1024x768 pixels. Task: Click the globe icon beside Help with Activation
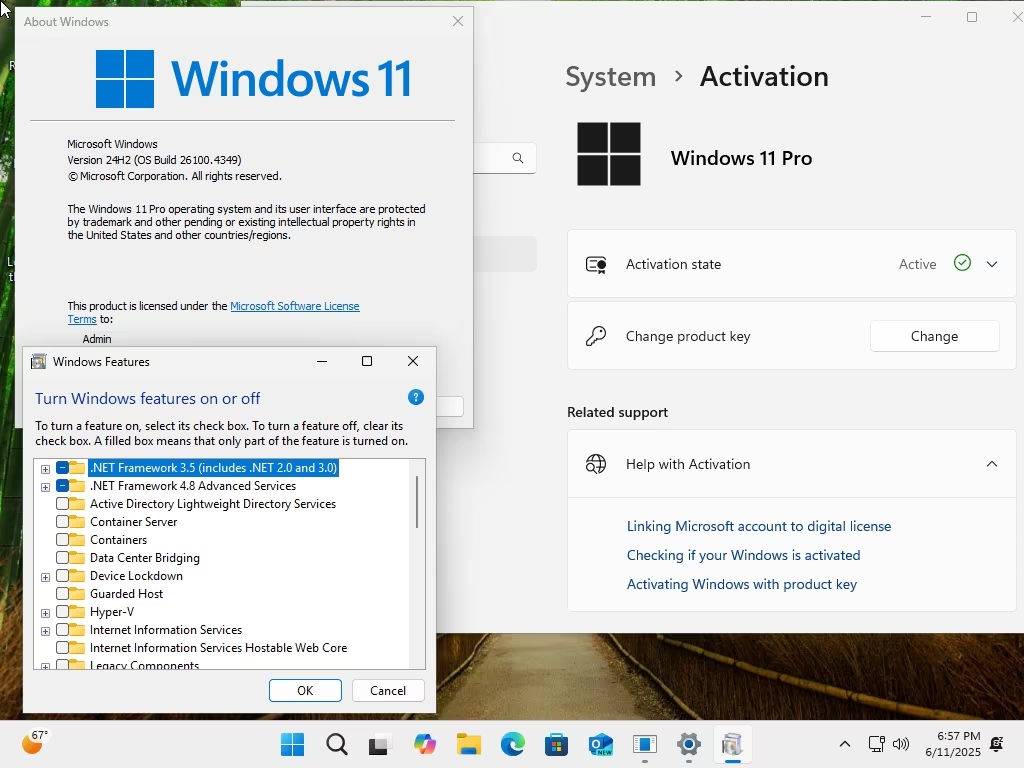[x=596, y=464]
